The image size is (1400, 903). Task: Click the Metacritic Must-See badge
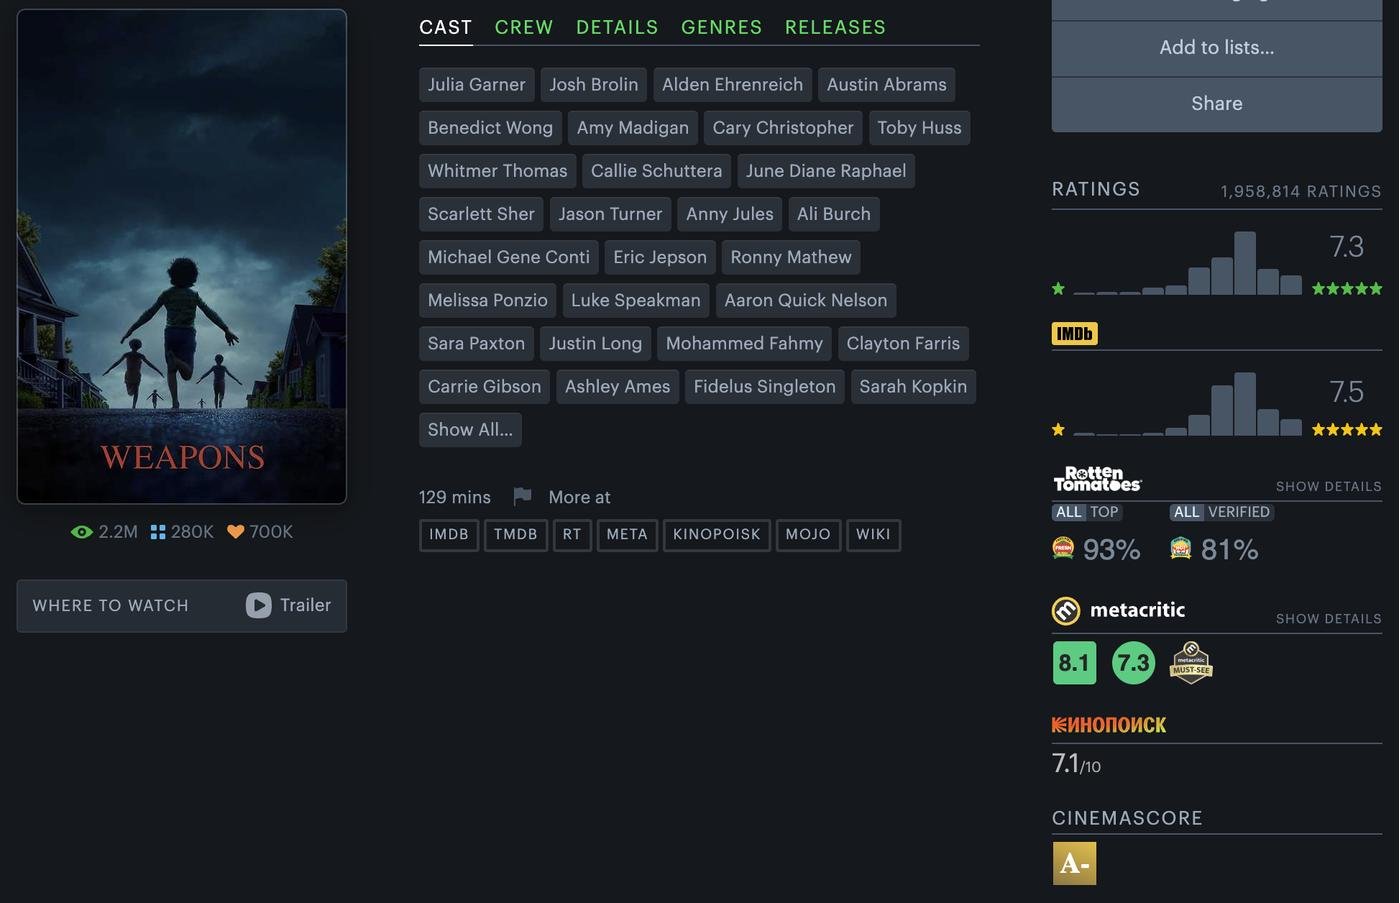pos(1191,663)
